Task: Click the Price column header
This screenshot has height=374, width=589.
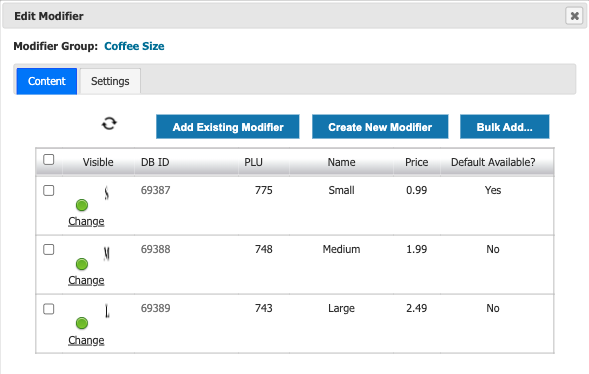Action: pyautogui.click(x=417, y=162)
